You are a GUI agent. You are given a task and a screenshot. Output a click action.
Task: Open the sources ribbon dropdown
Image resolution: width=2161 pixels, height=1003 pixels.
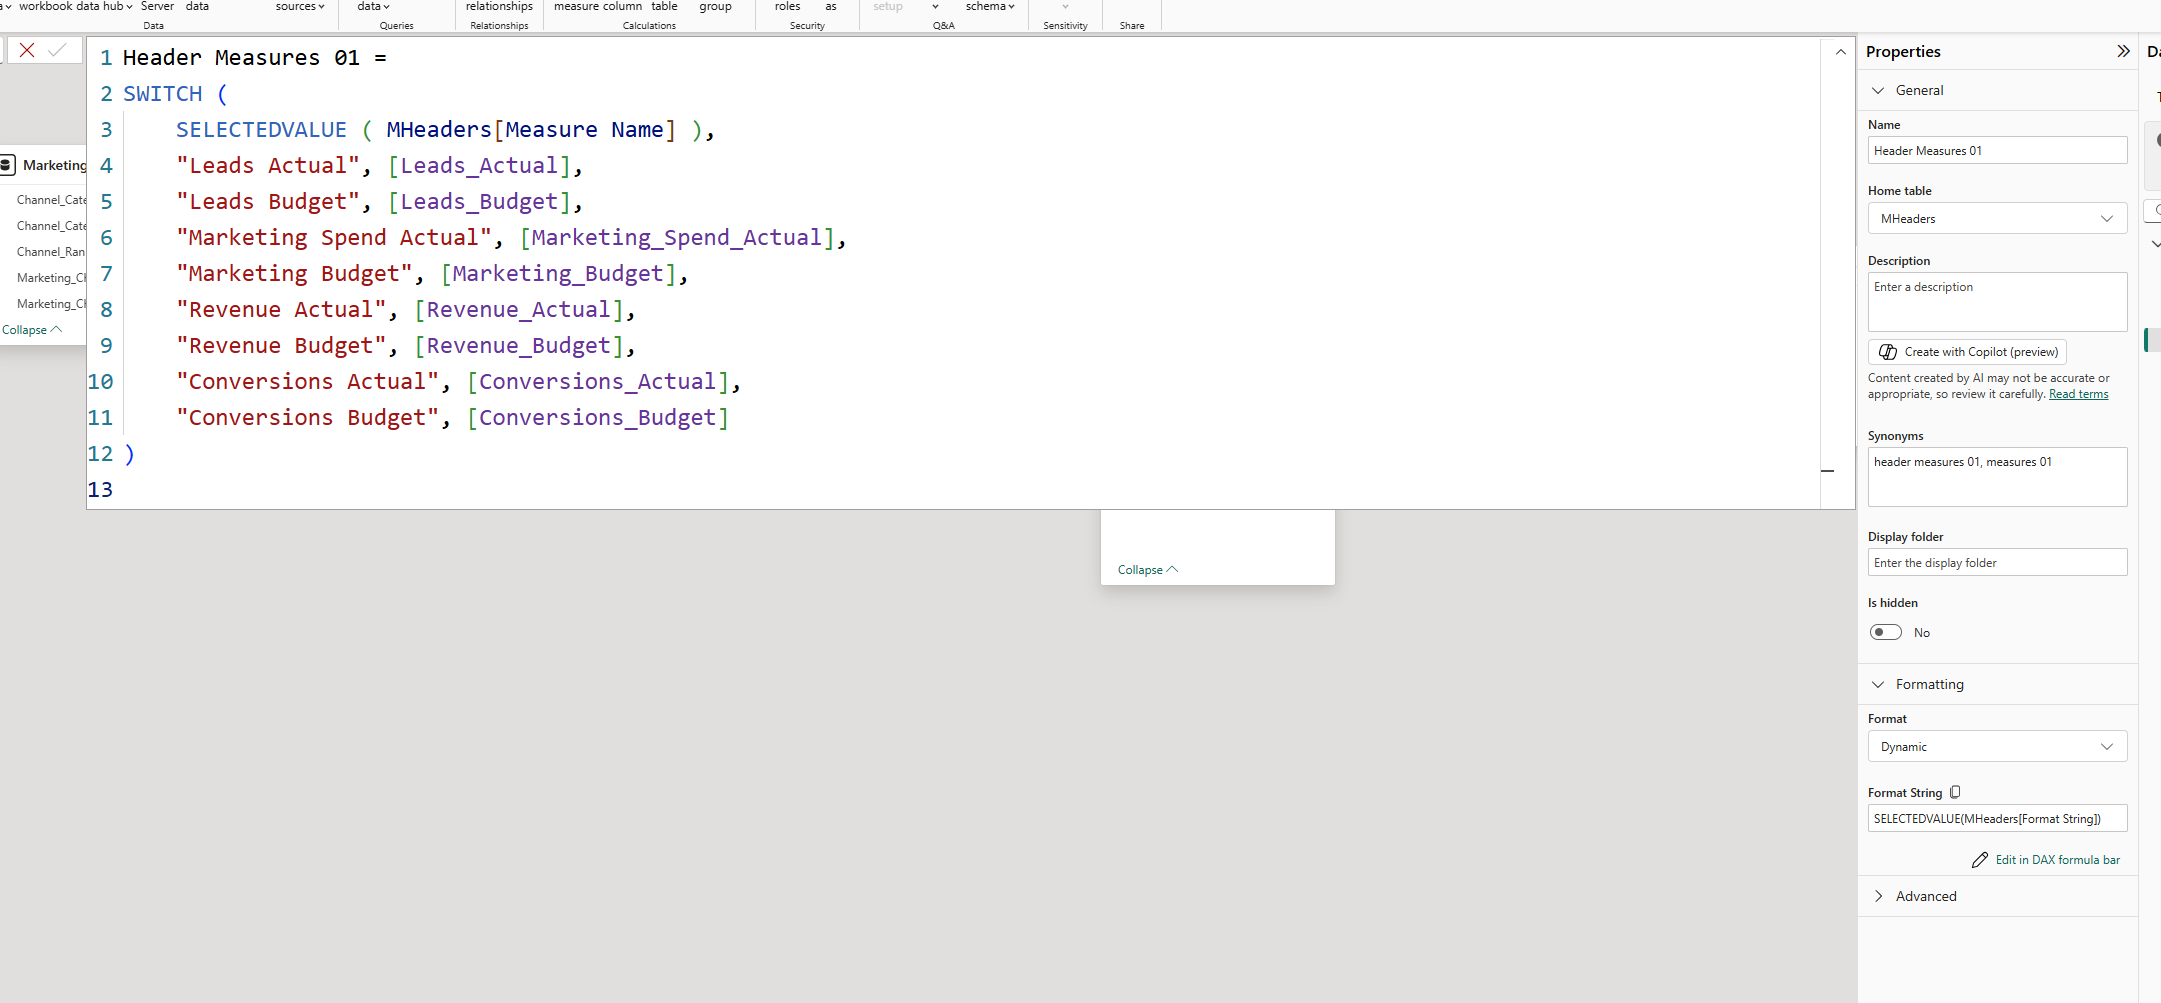click(x=300, y=6)
